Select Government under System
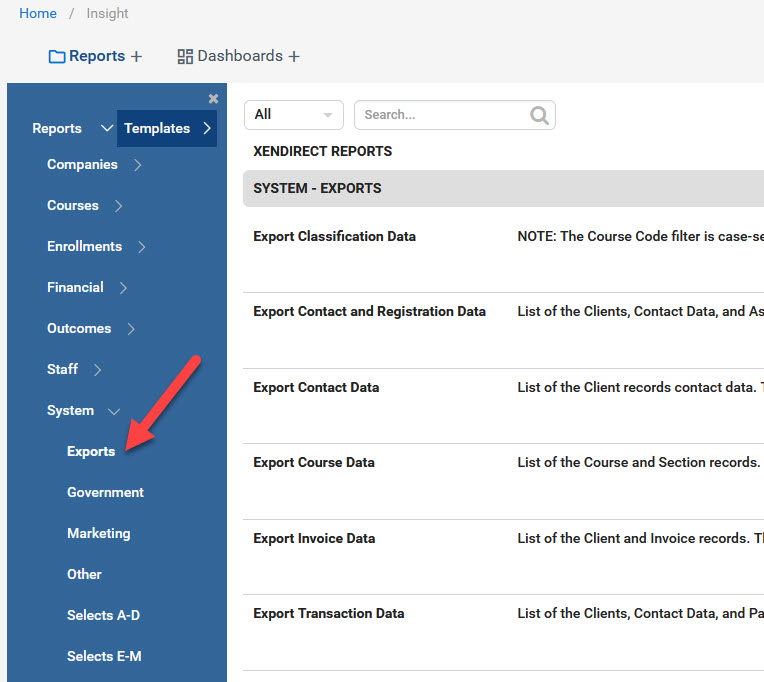 click(105, 493)
